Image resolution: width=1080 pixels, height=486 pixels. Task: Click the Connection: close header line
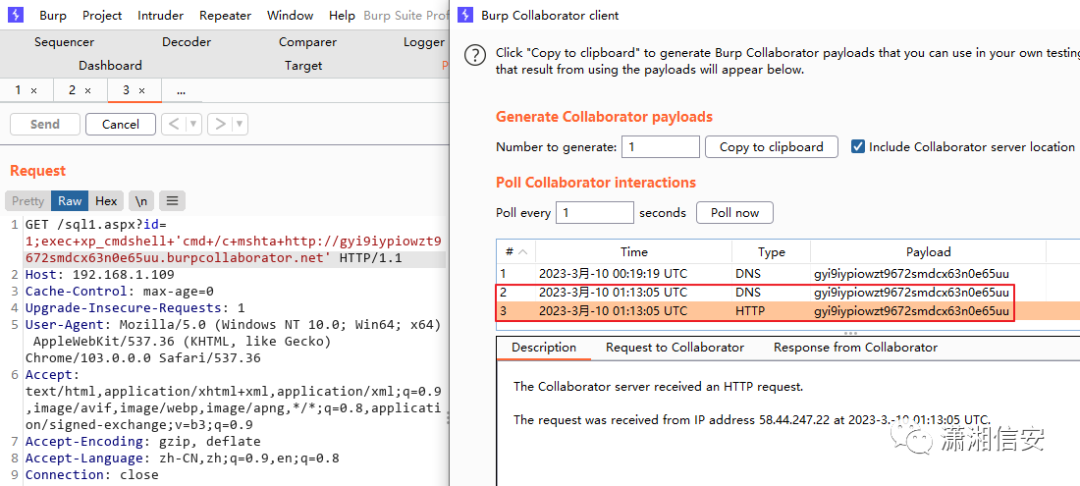tap(92, 475)
